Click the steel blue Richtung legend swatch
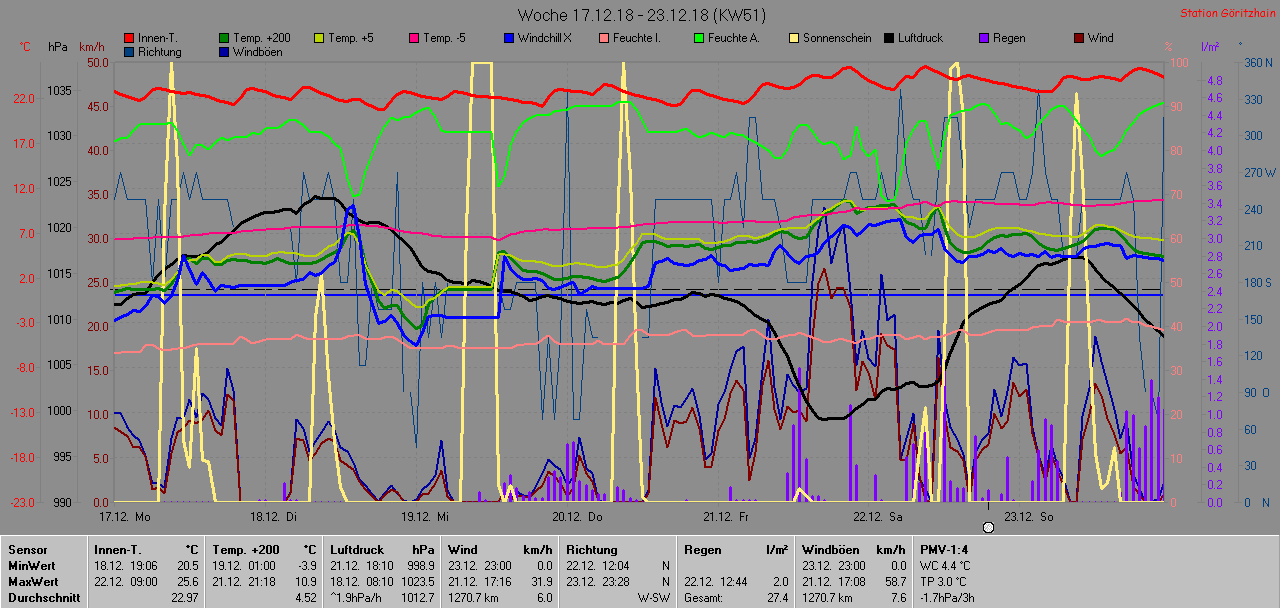The height and width of the screenshot is (608, 1280). pos(130,51)
